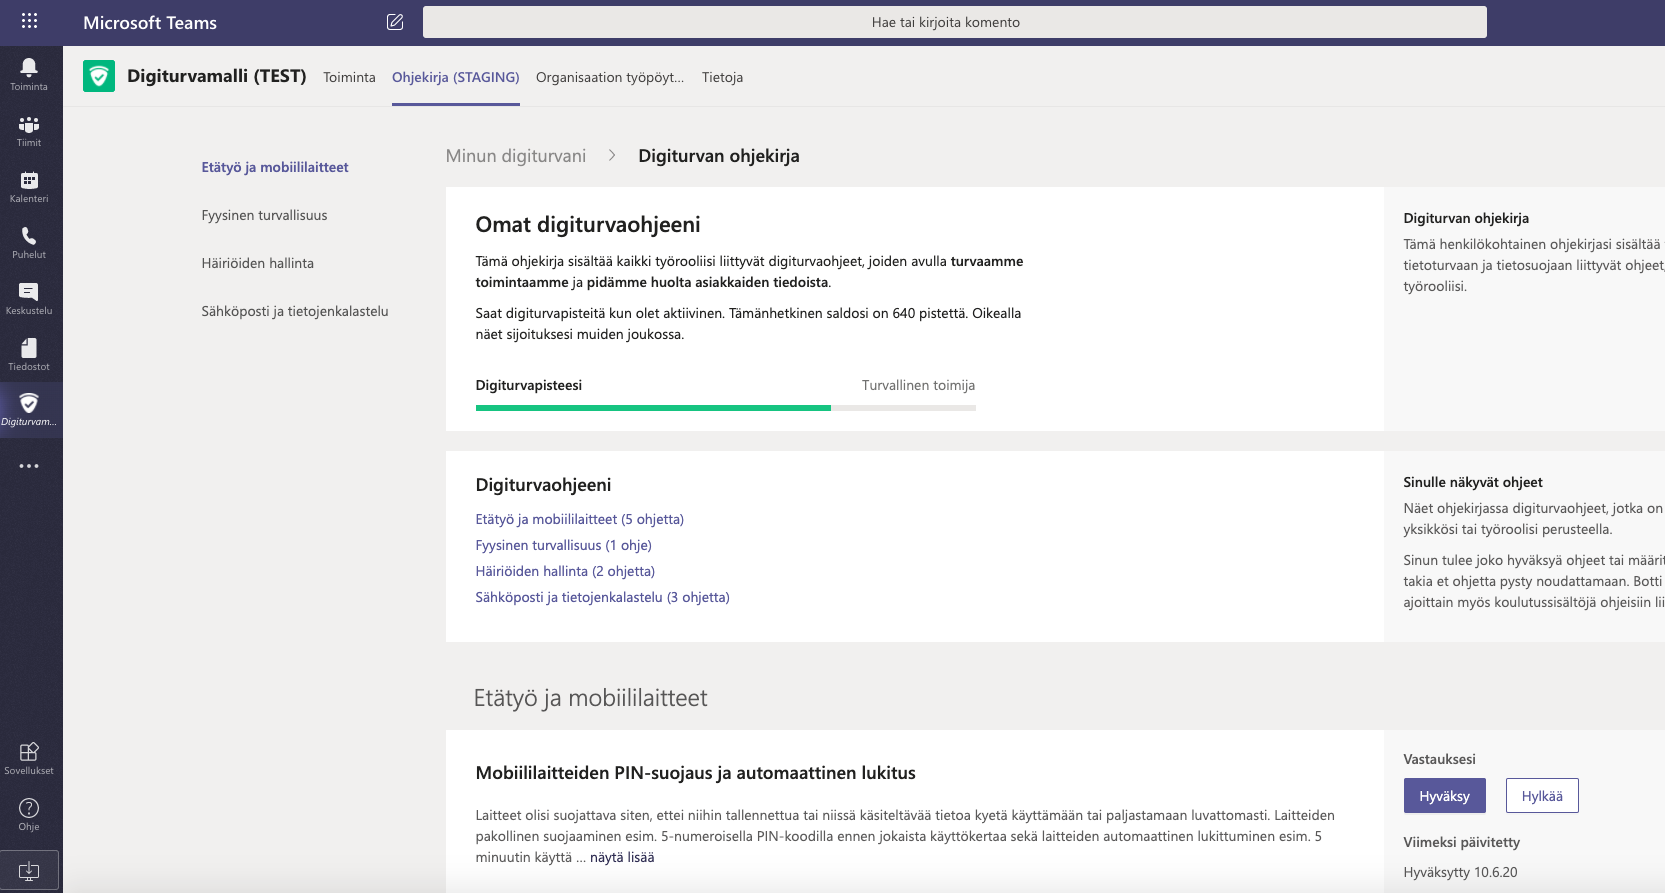1665x893 pixels.
Task: Show more apps ellipsis in sidebar
Action: [x=29, y=466]
